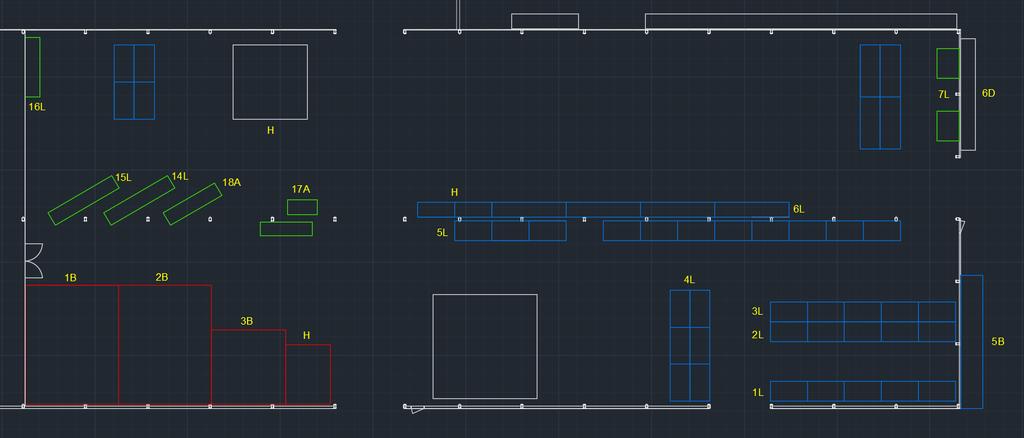Select the red block under the 1B label
The height and width of the screenshot is (438, 1024).
[72, 345]
